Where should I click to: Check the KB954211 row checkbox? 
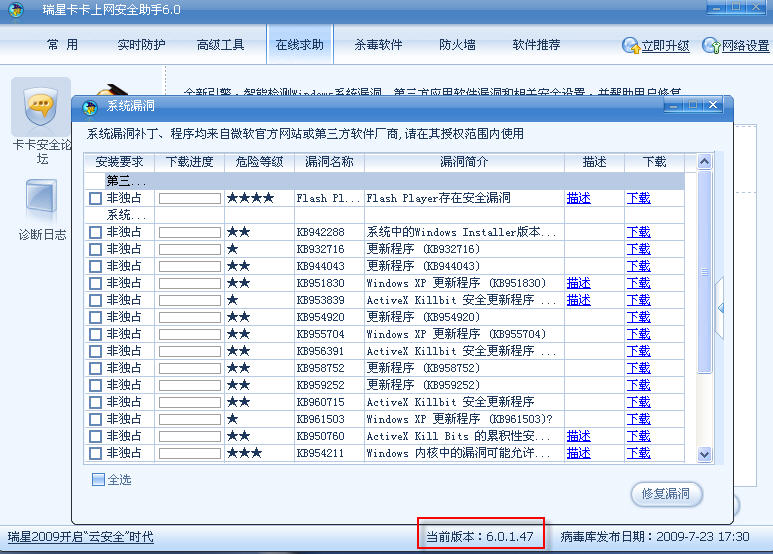coord(95,453)
